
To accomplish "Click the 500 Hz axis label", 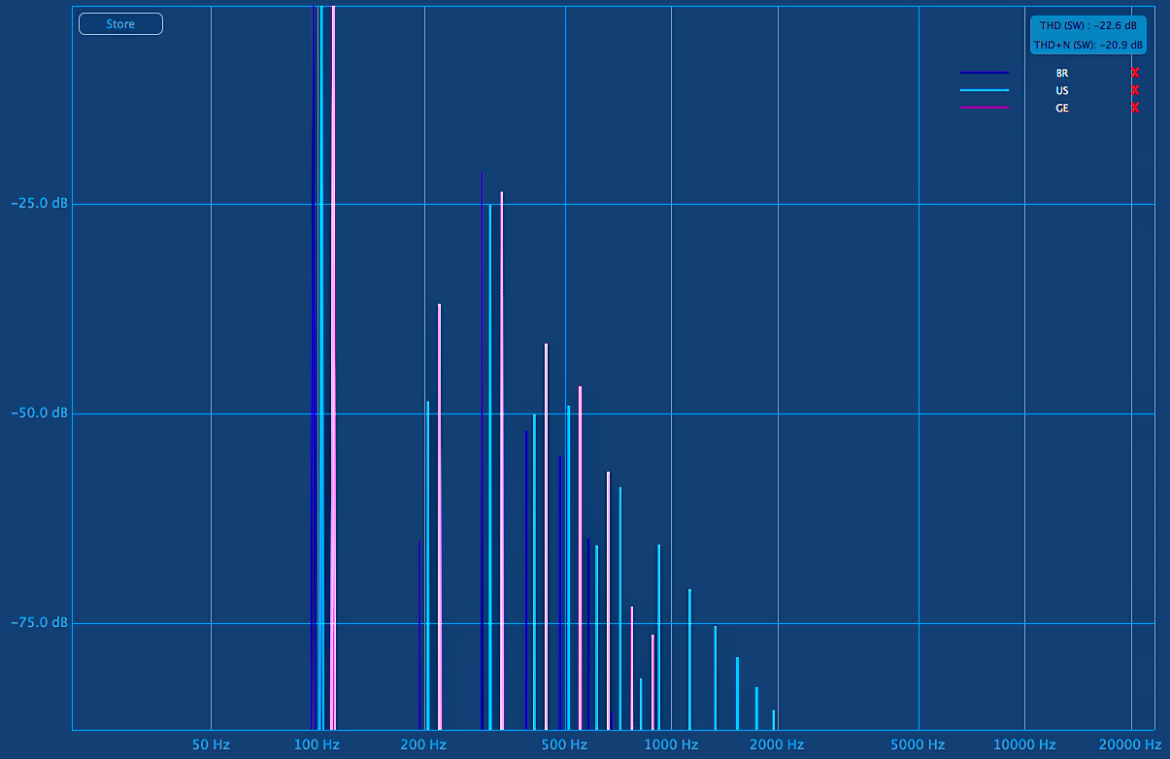I will [x=564, y=745].
